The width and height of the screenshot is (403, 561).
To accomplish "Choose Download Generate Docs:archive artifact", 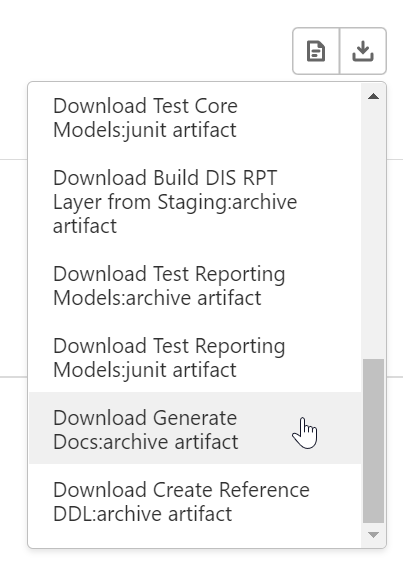I will pos(195,428).
